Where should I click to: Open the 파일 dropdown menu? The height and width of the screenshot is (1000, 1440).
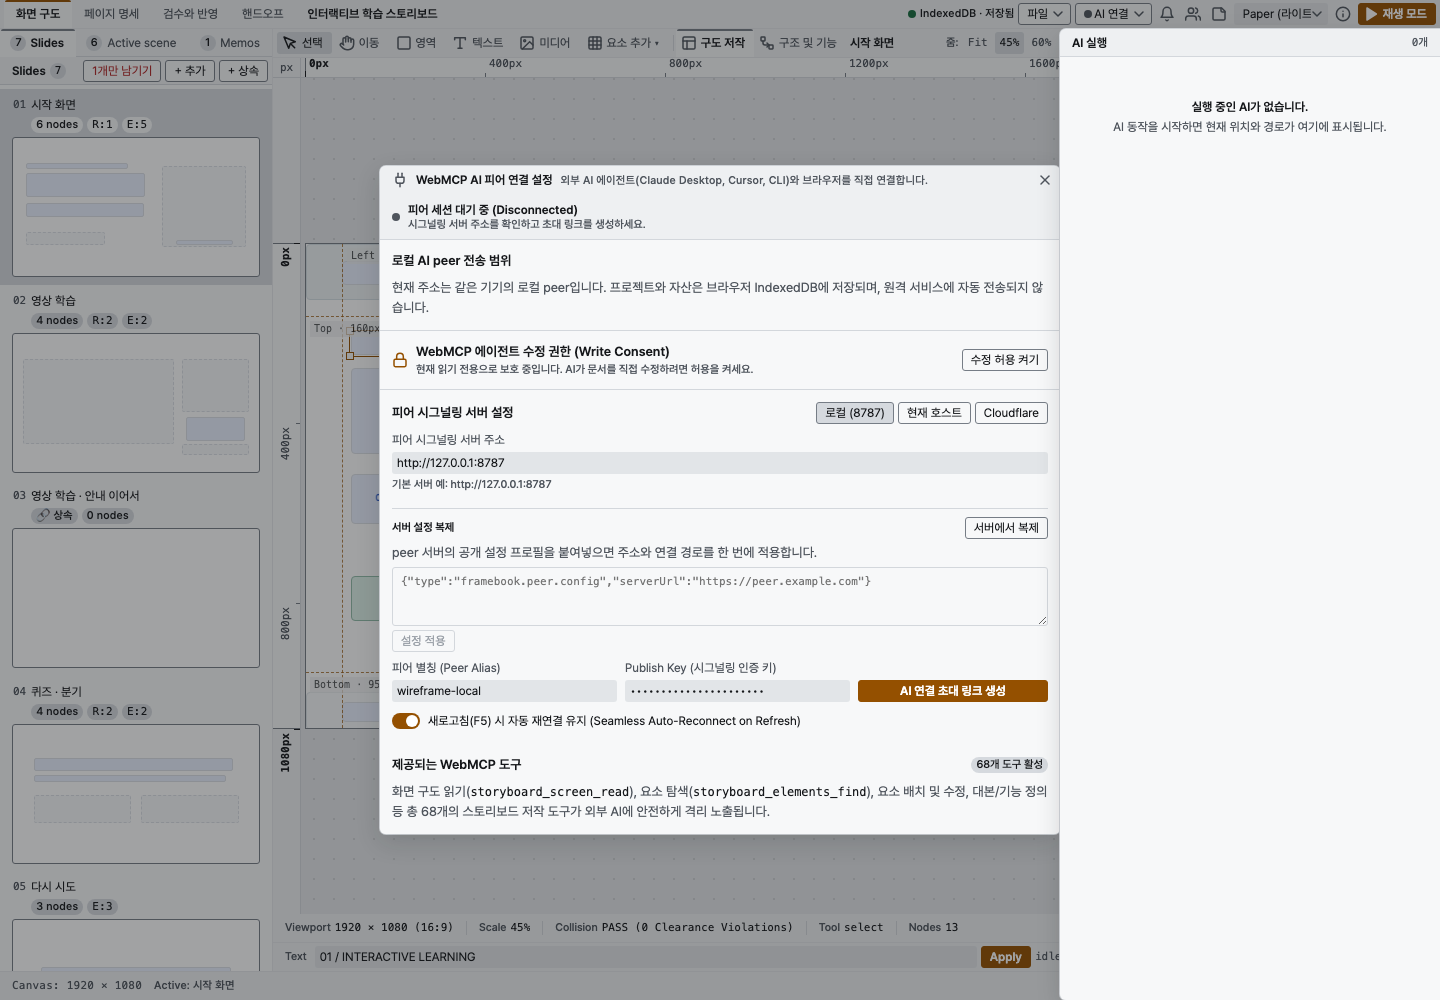point(1044,14)
